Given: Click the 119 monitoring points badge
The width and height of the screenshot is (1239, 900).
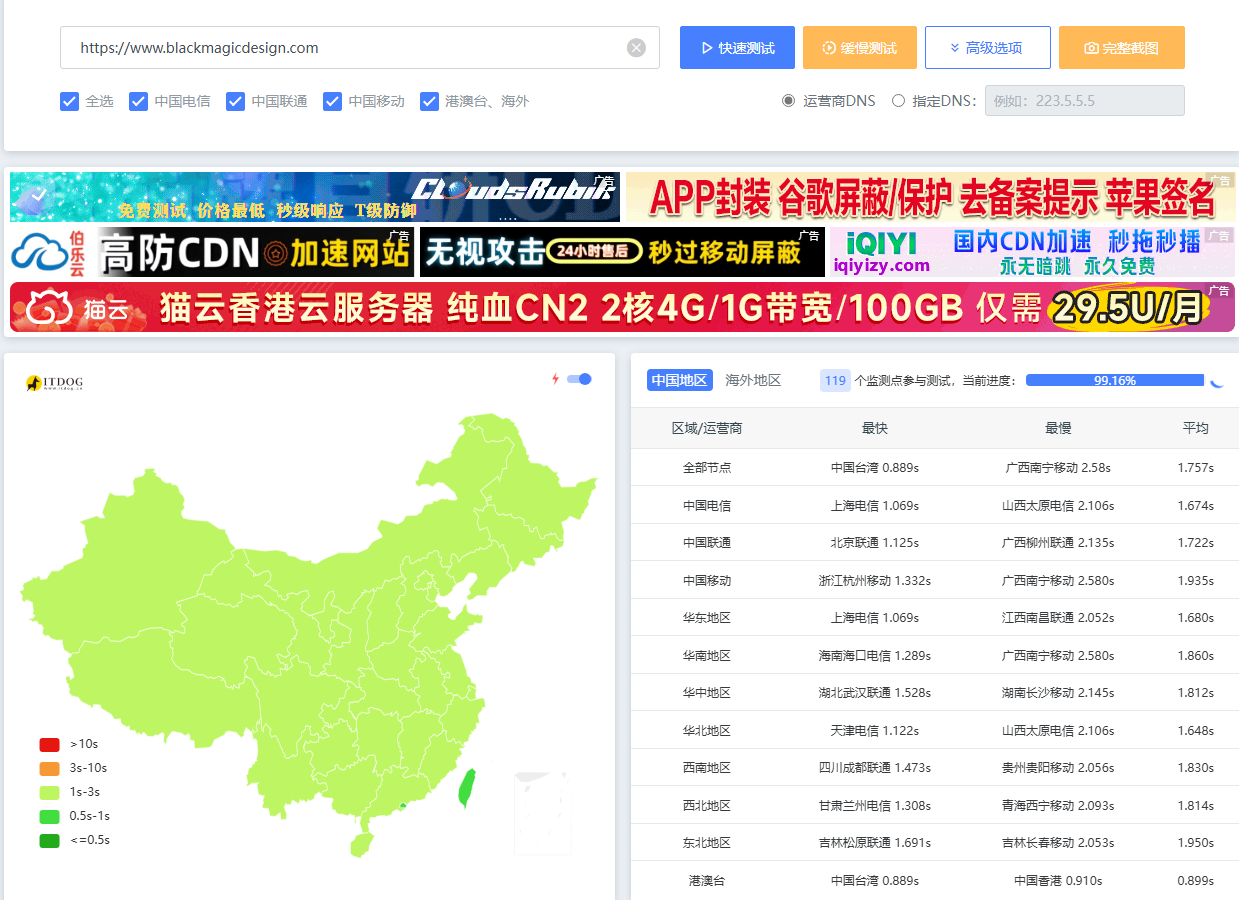Looking at the screenshot, I should [x=835, y=380].
